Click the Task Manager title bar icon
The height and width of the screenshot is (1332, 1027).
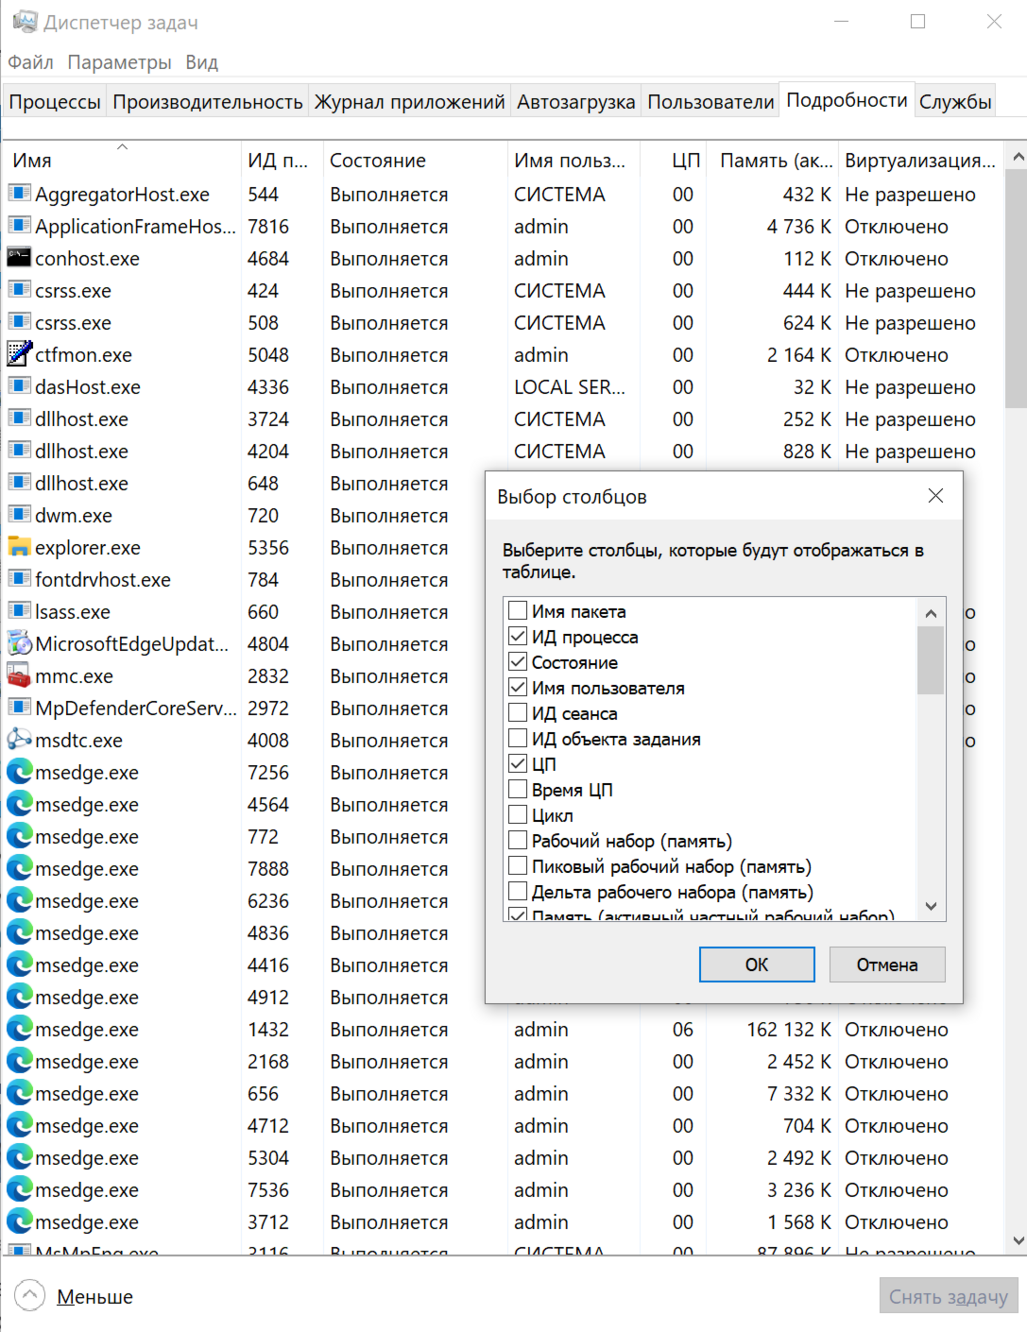(x=24, y=21)
